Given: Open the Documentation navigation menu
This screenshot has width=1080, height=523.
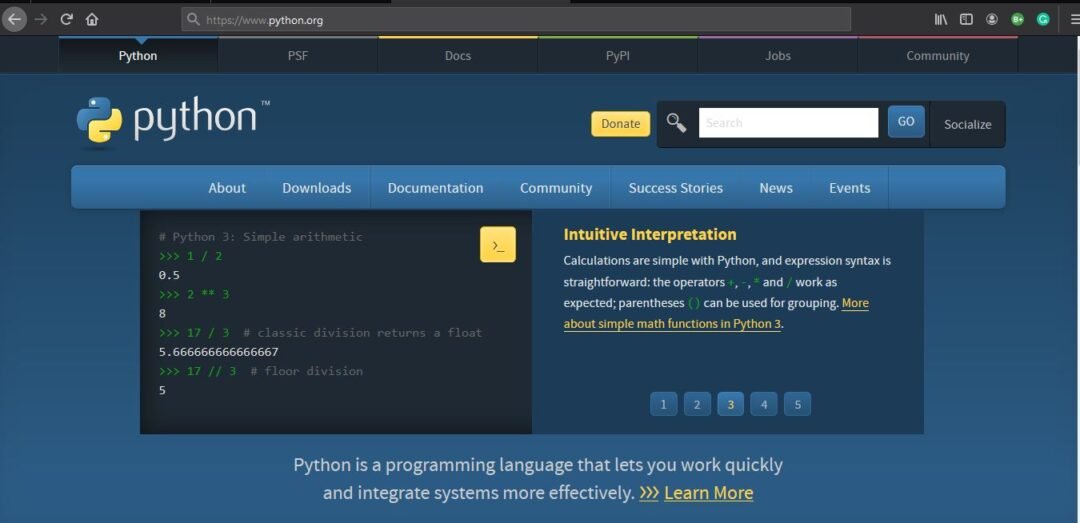Looking at the screenshot, I should (x=435, y=188).
